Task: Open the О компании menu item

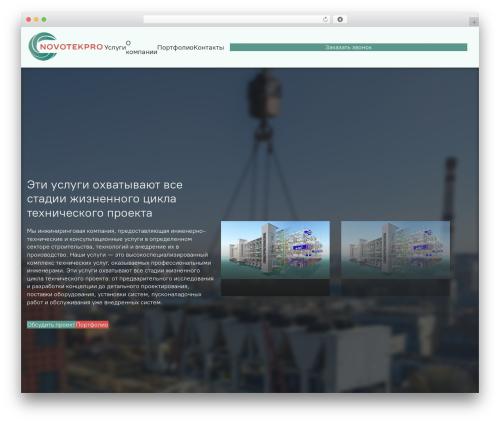Action: pyautogui.click(x=141, y=47)
